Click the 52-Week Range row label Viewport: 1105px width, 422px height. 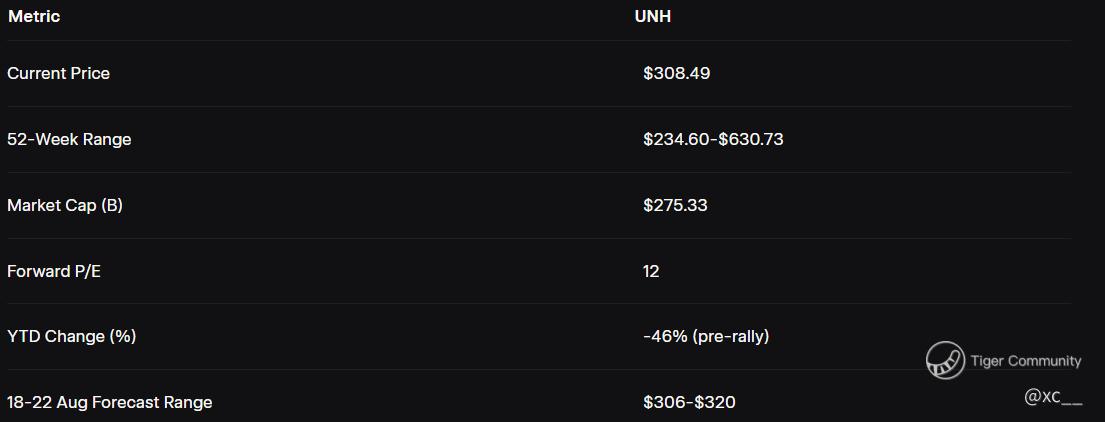tap(69, 139)
